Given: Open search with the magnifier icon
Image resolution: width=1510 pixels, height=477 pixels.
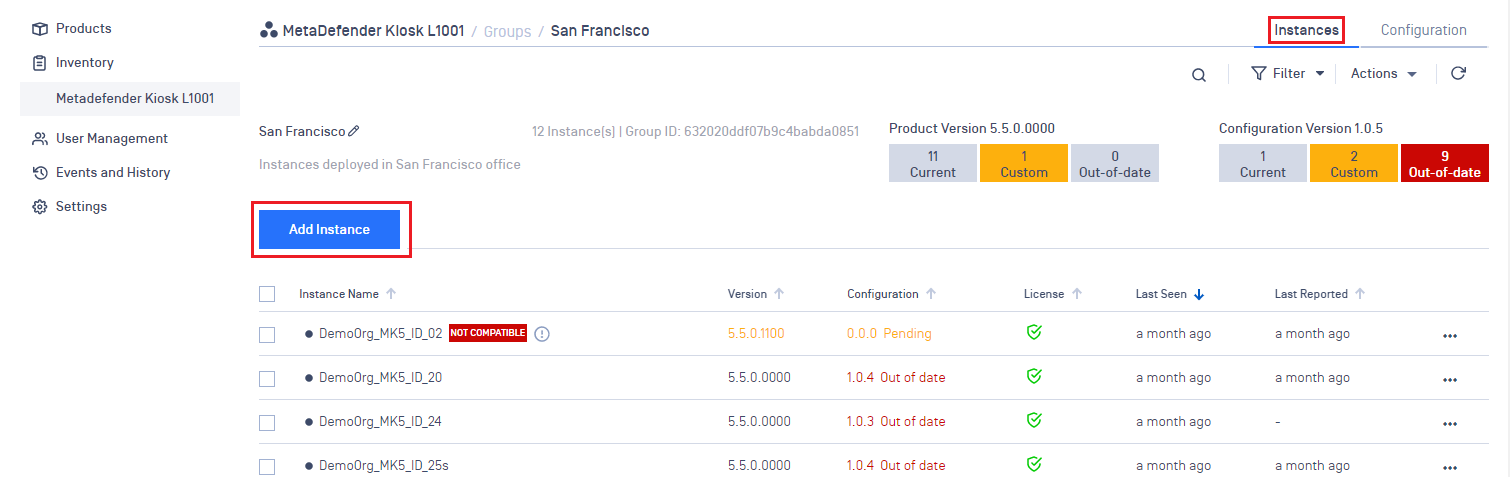Looking at the screenshot, I should [x=1198, y=74].
